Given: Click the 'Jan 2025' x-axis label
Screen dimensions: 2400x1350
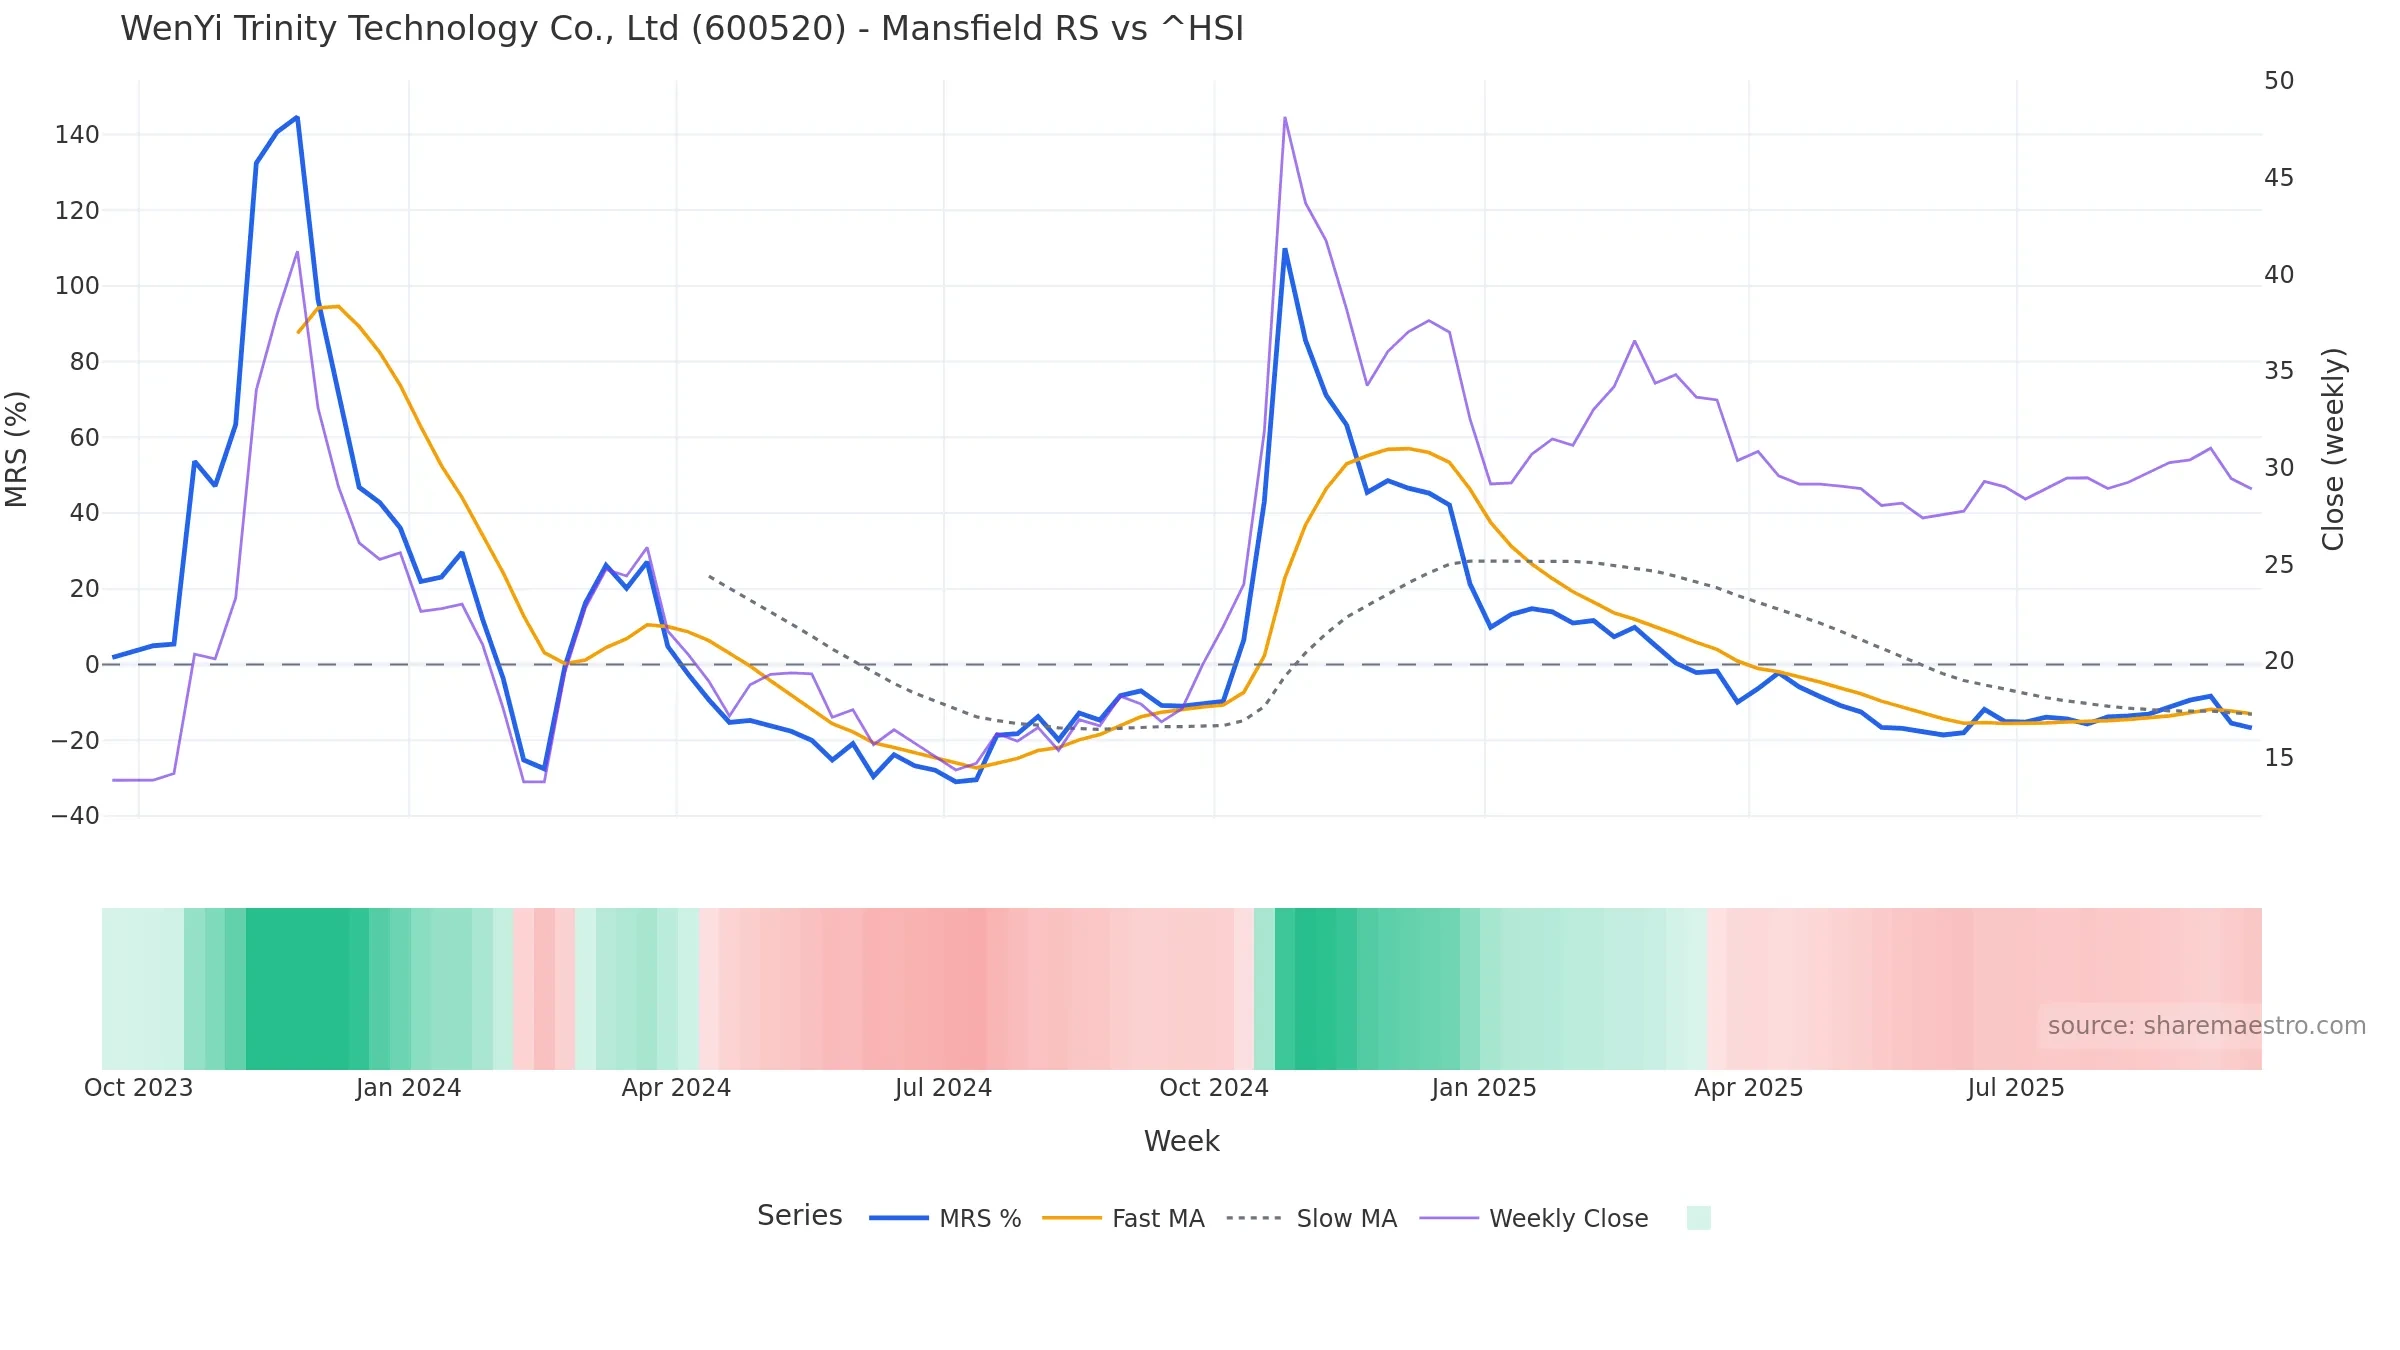Looking at the screenshot, I should point(1484,1088).
